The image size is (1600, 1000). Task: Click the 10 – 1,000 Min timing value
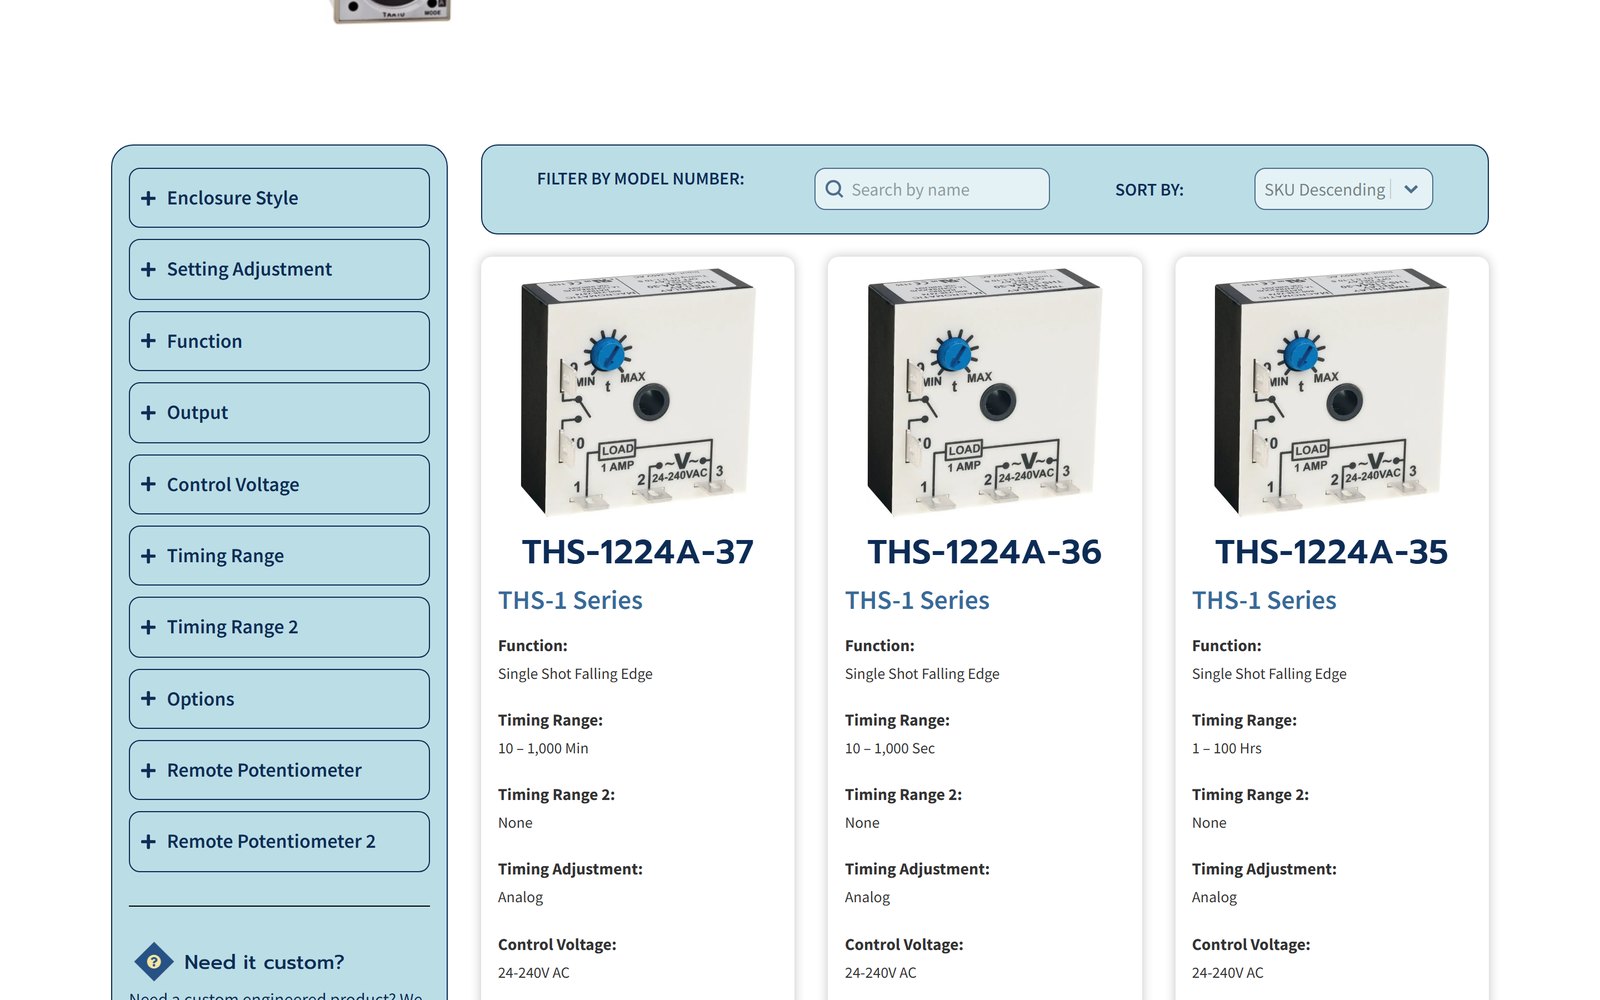543,748
